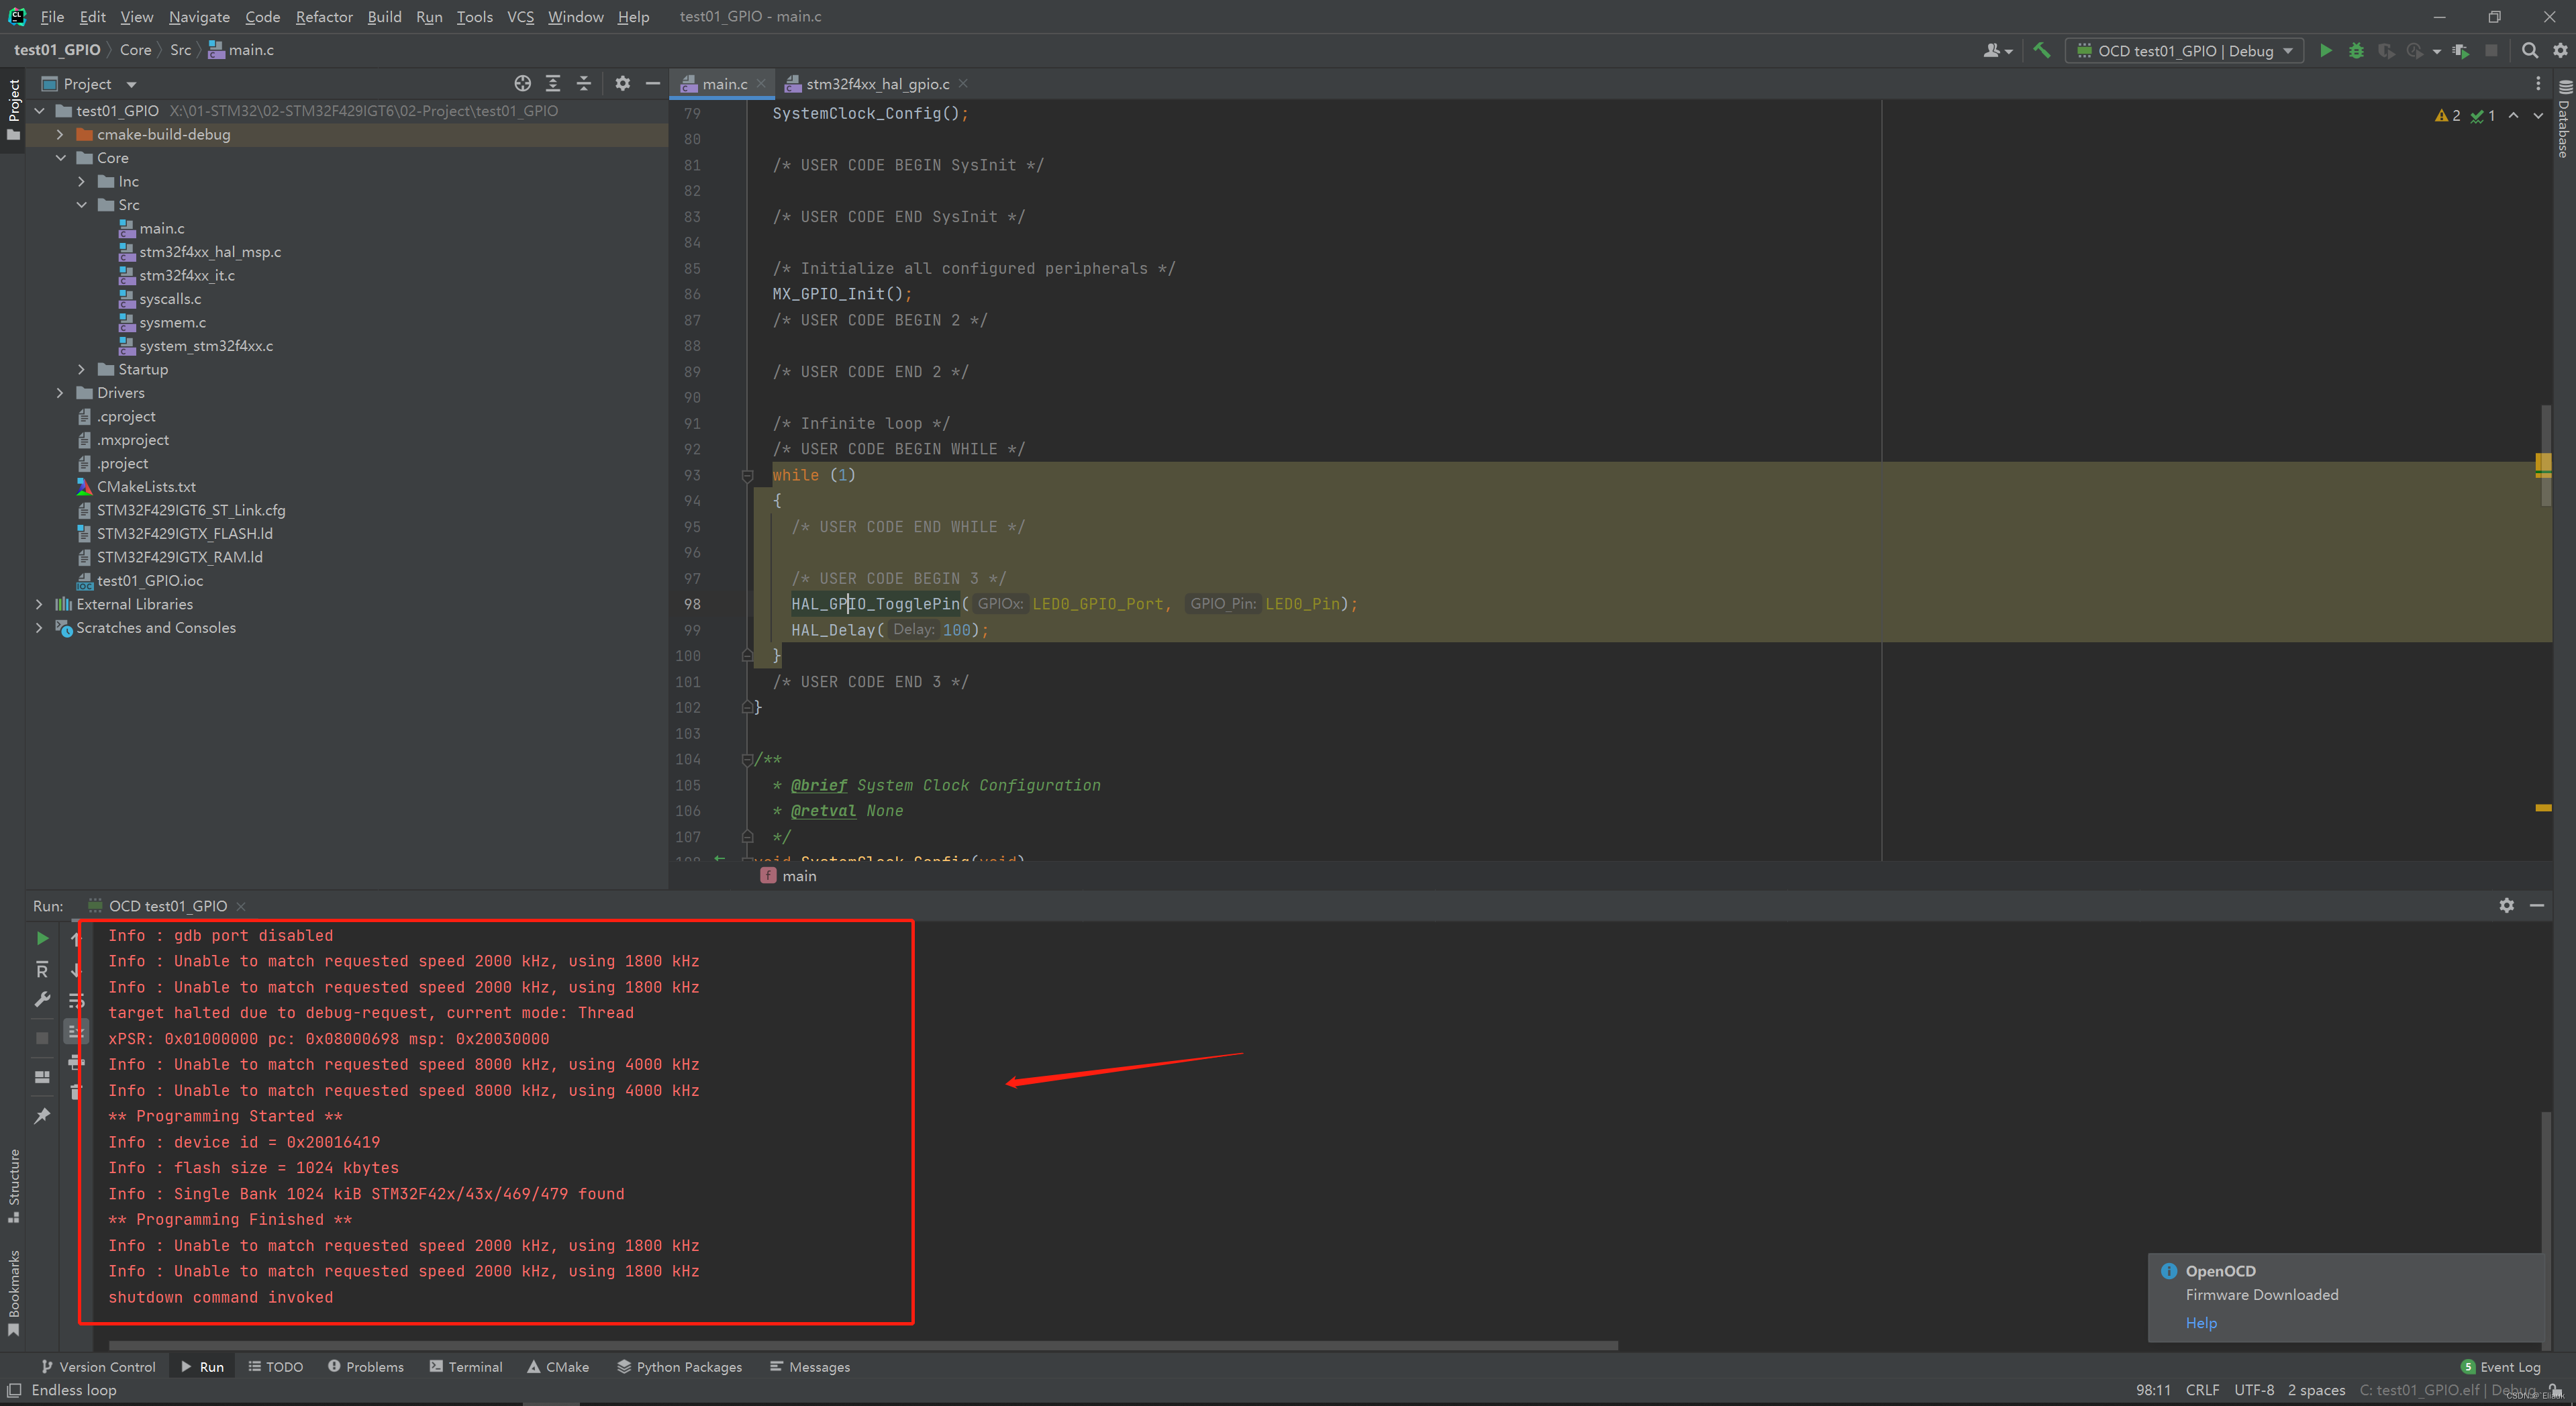Open Search Everywhere magnifier icon
Viewport: 2576px width, 1406px height.
tap(2530, 50)
